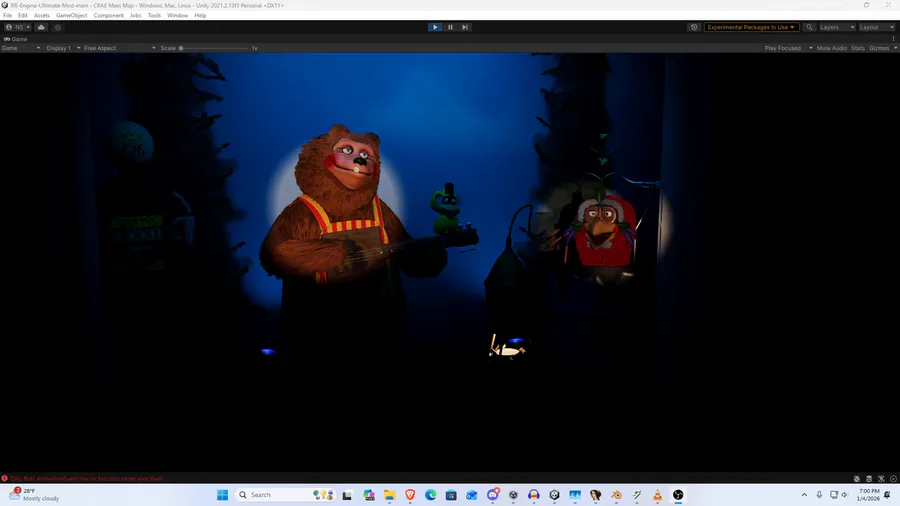Open VLC media player from the taskbar

click(657, 495)
